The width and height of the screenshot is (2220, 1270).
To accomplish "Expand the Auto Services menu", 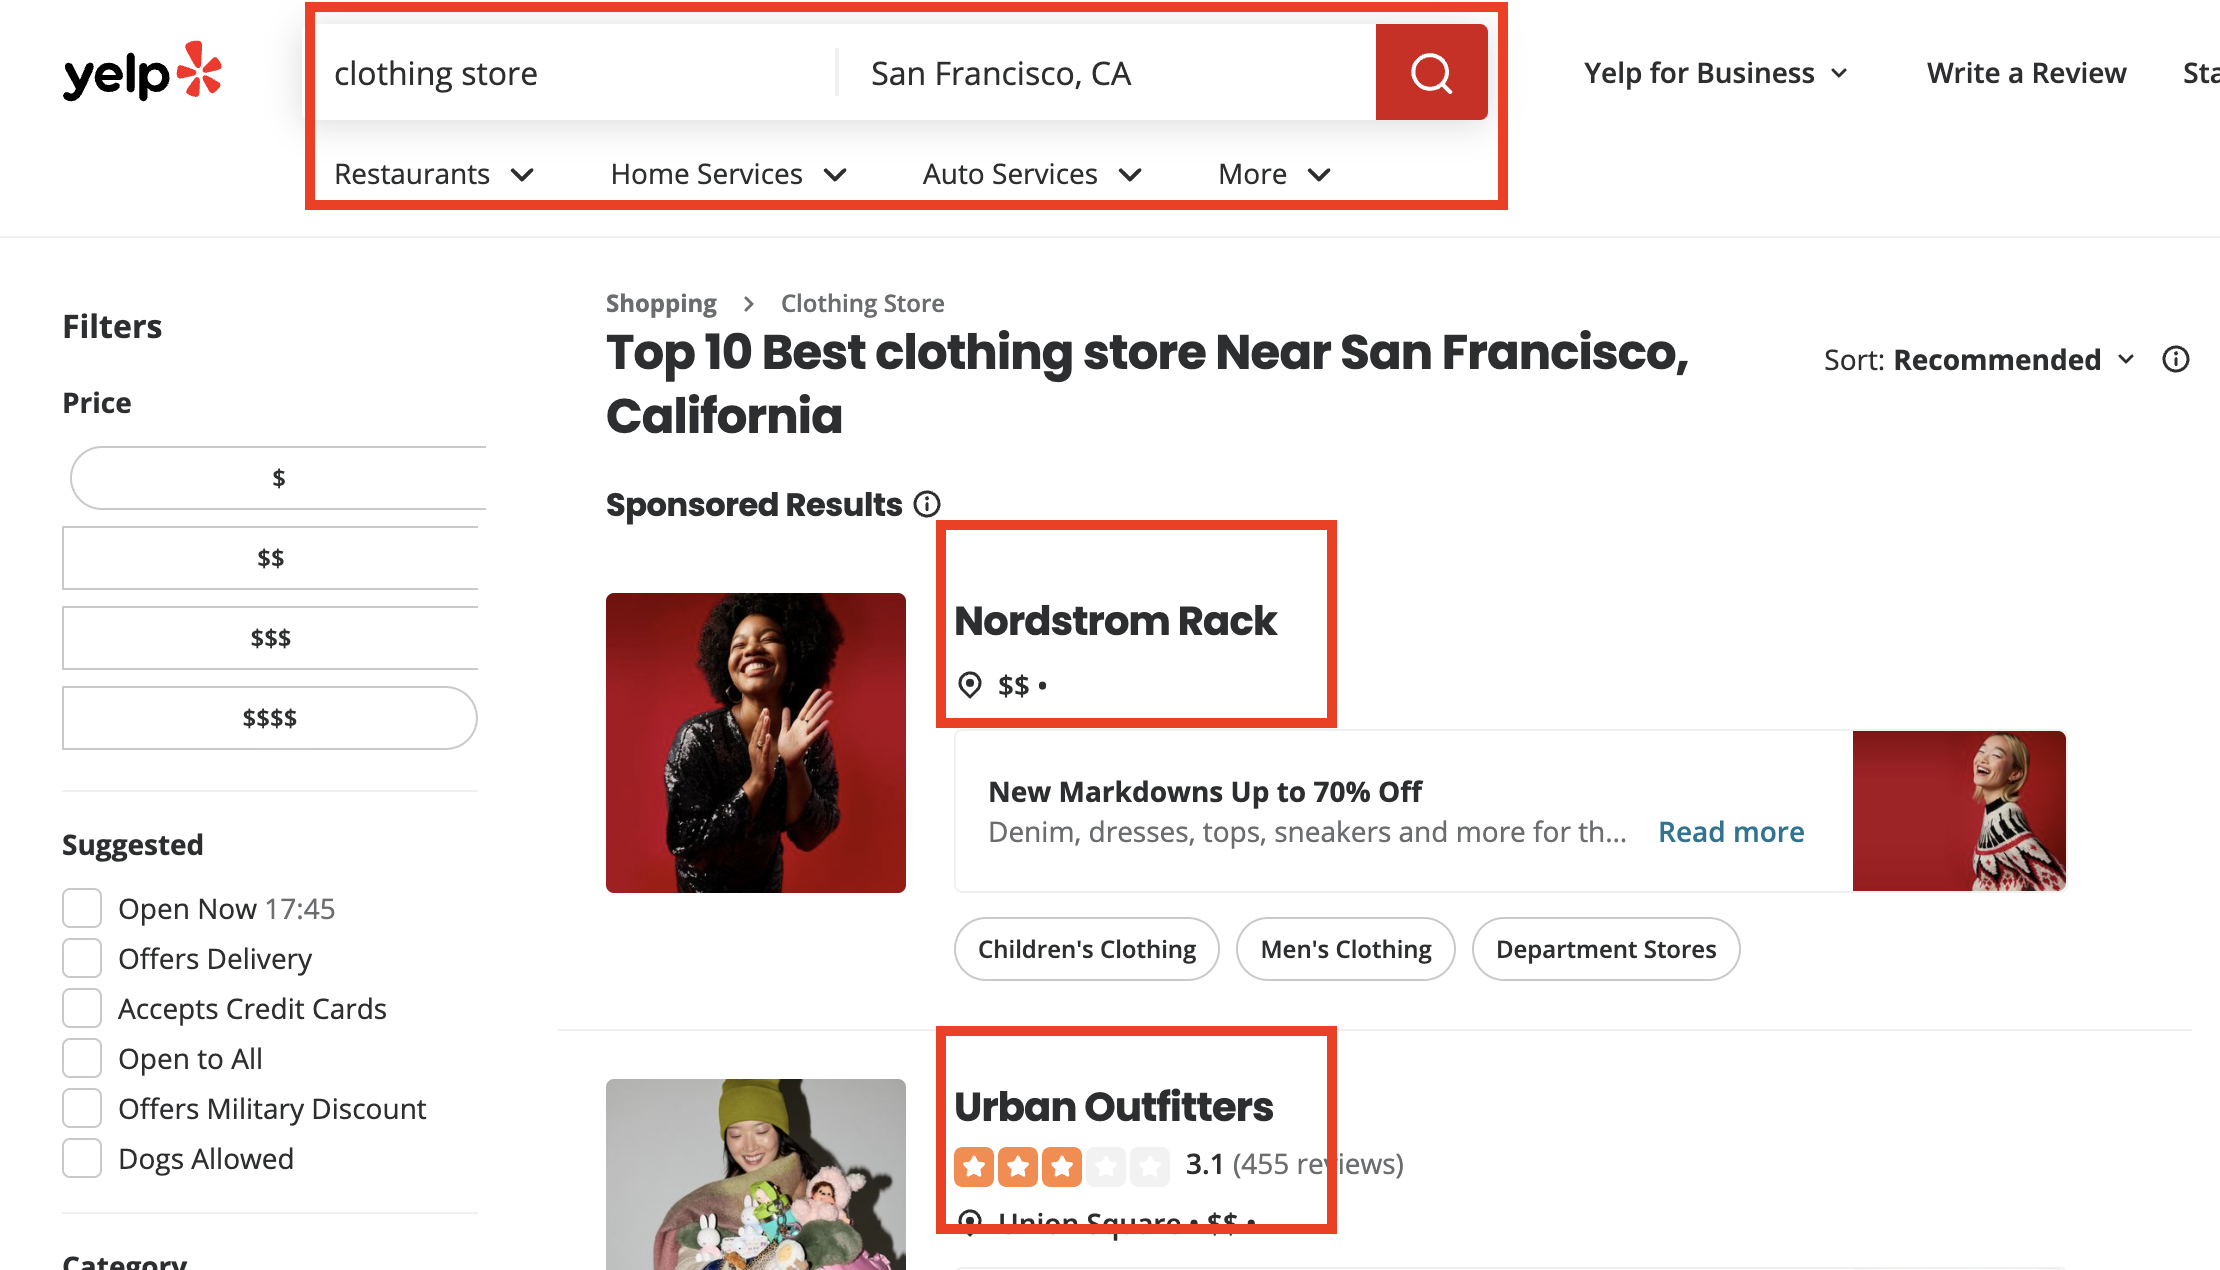I will [x=1032, y=174].
